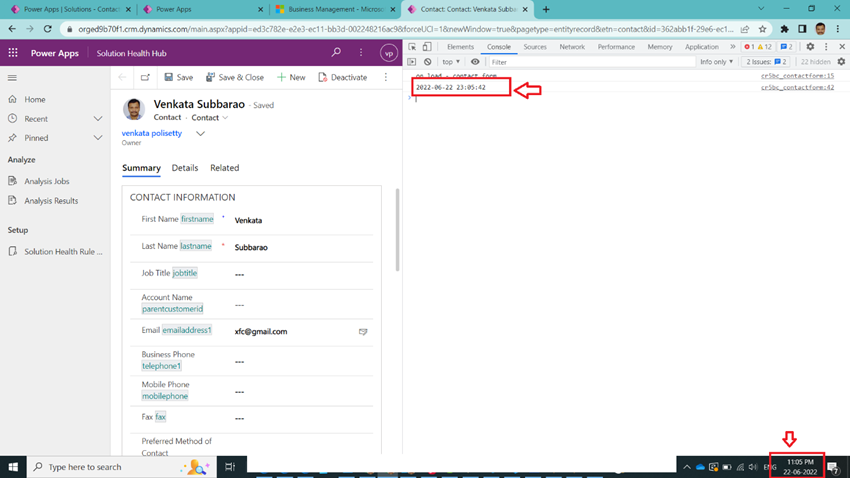Switch to Business Management browser tab
850x478 pixels.
click(x=336, y=9)
